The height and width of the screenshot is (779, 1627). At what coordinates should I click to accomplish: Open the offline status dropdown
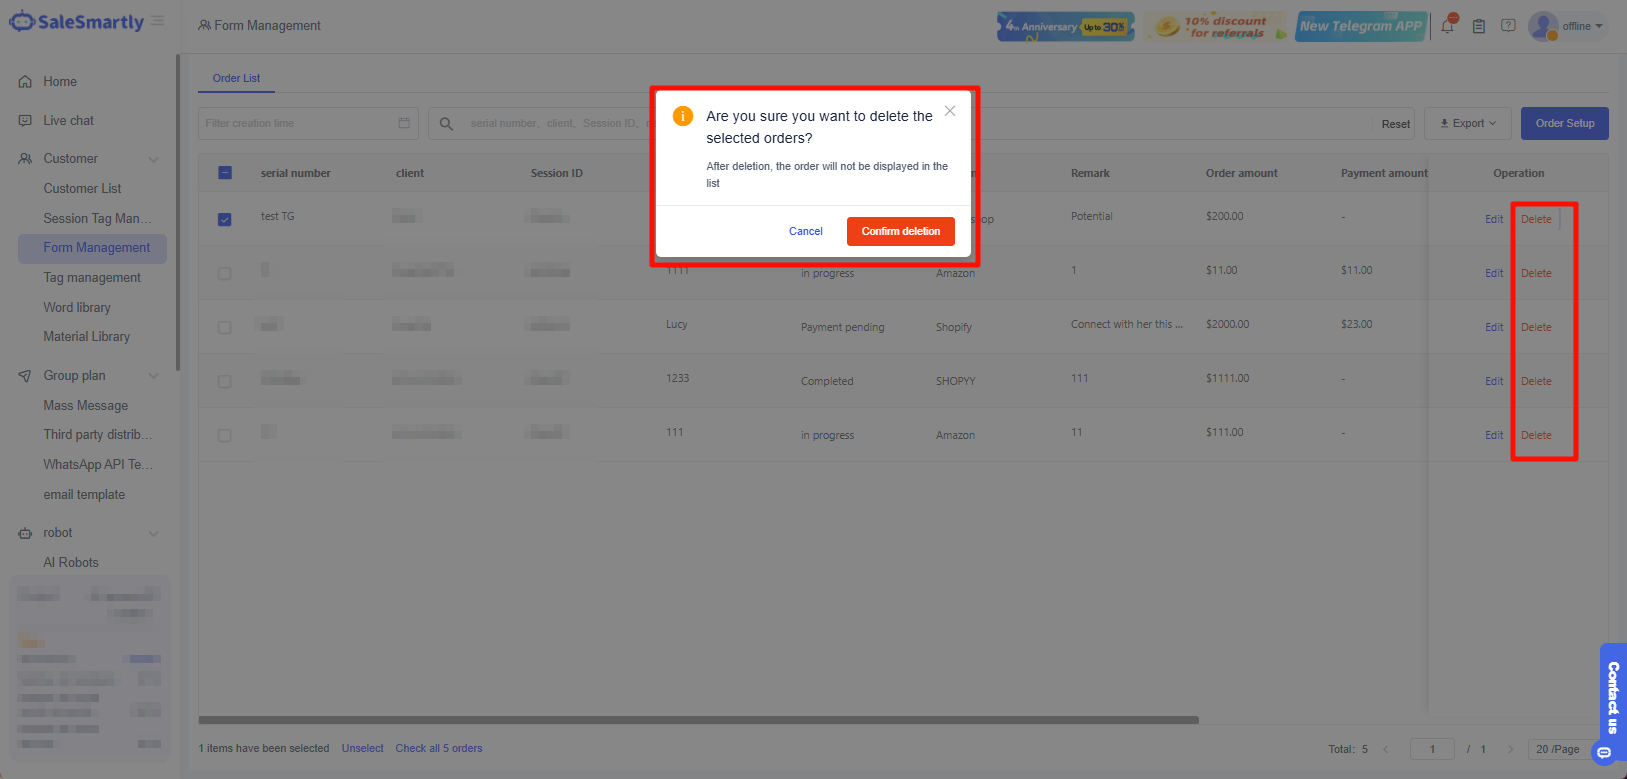click(x=1582, y=26)
